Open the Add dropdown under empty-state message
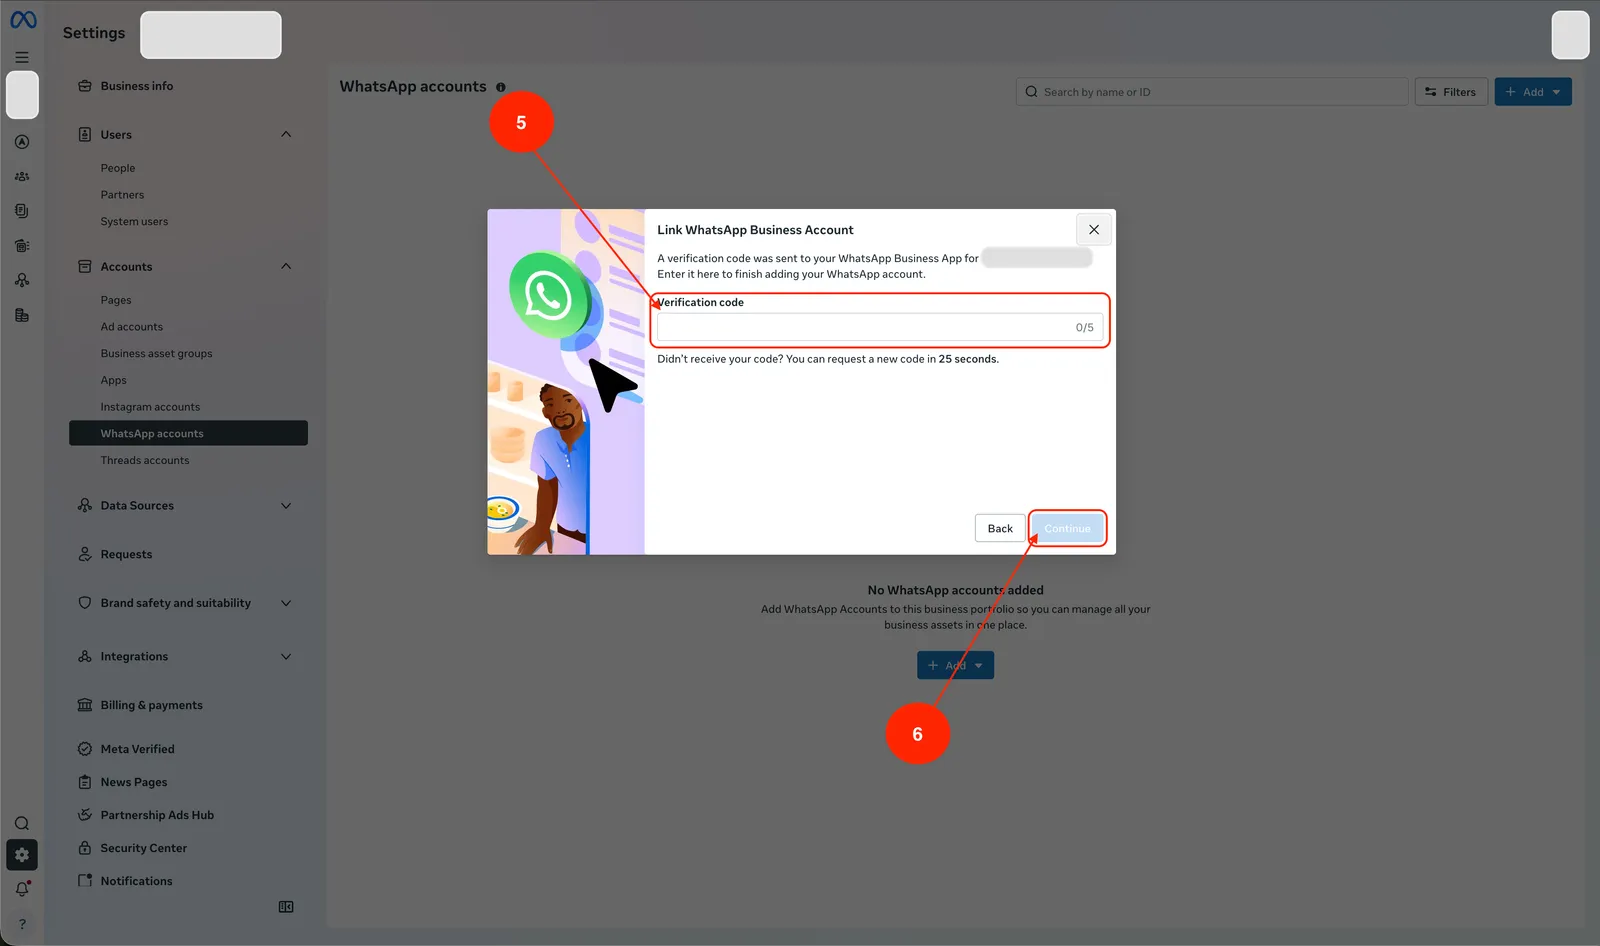 [x=955, y=665]
